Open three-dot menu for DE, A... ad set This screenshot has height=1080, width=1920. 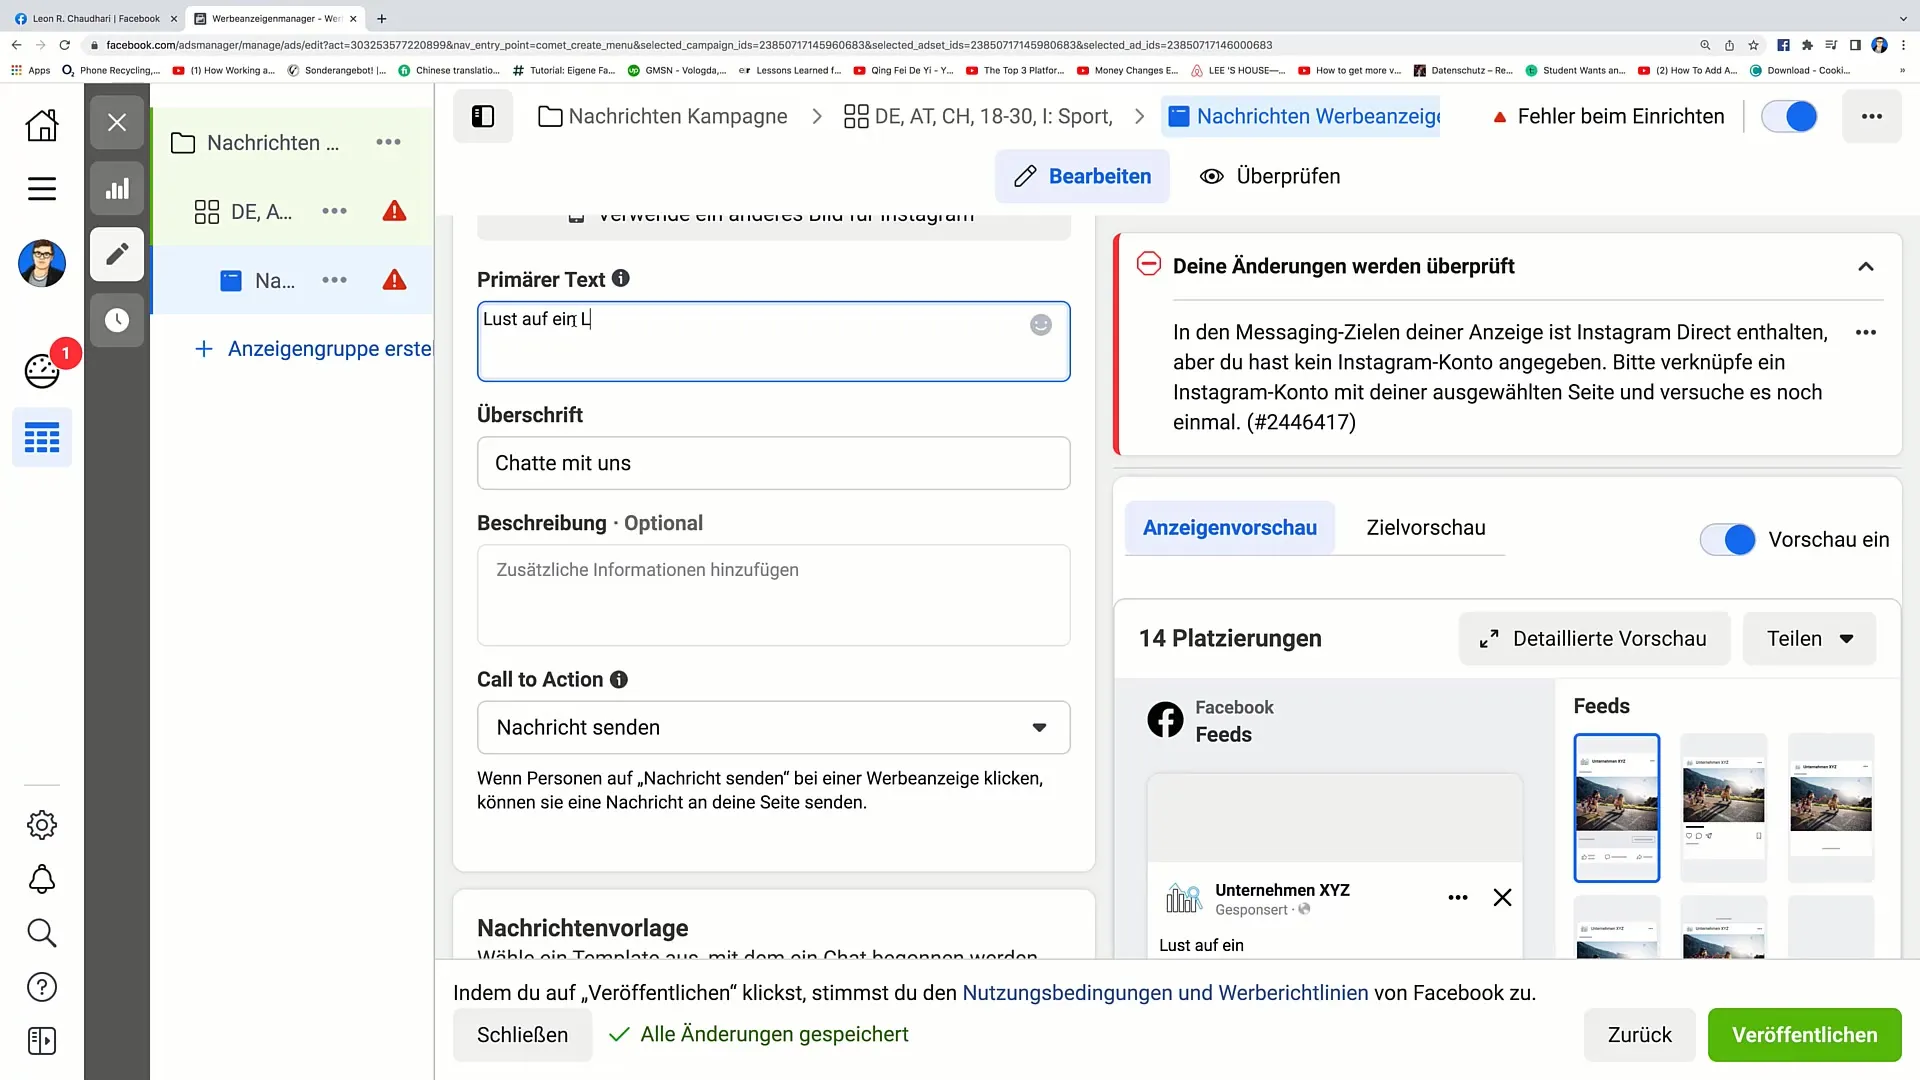click(334, 211)
